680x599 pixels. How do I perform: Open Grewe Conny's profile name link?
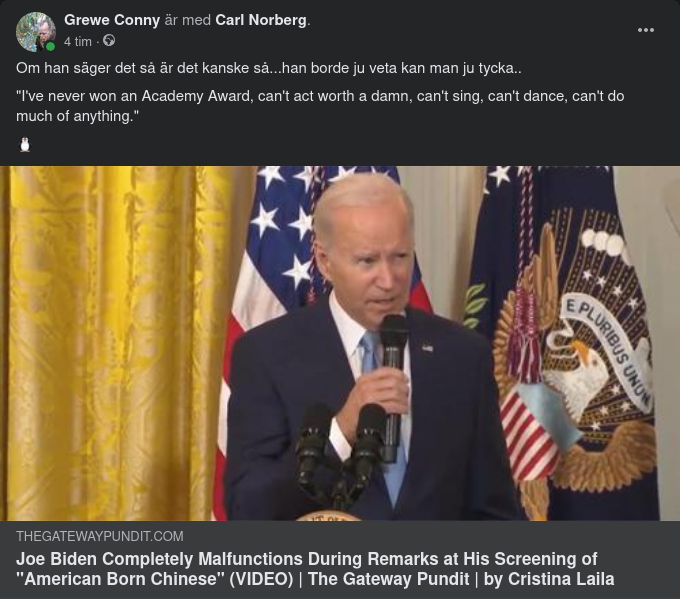pos(112,20)
